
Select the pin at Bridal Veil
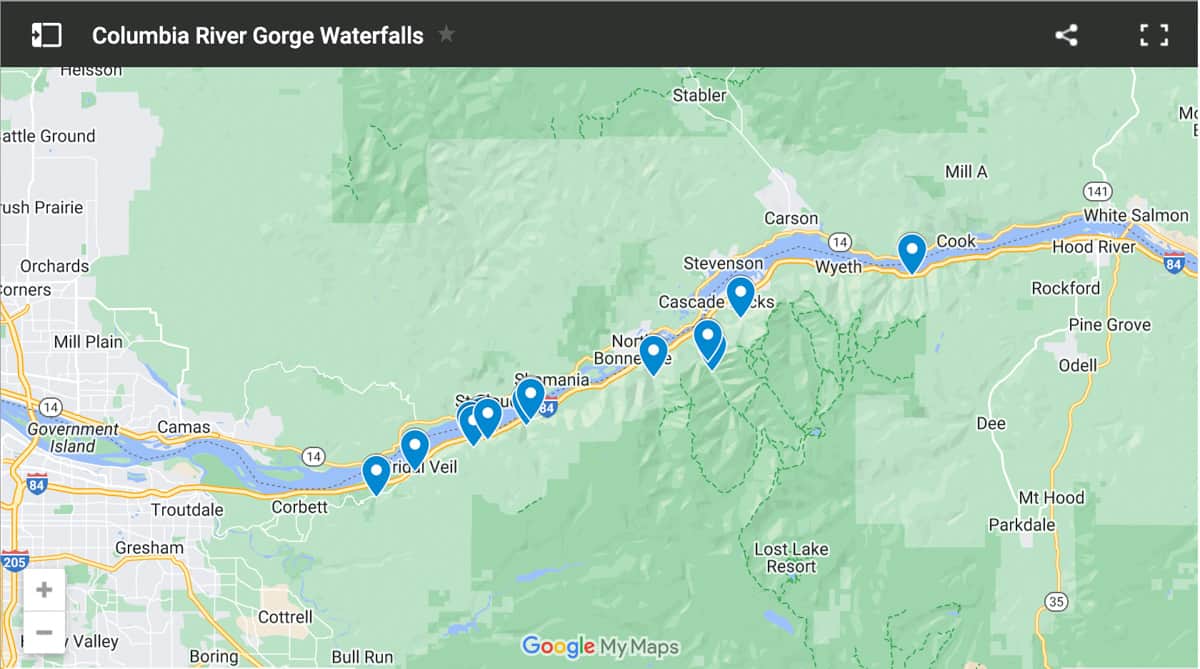(415, 449)
